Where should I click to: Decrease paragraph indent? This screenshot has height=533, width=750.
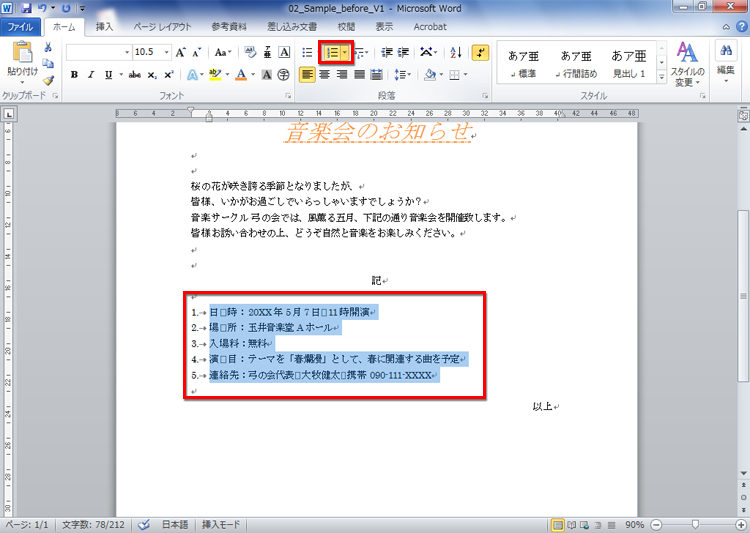click(386, 52)
